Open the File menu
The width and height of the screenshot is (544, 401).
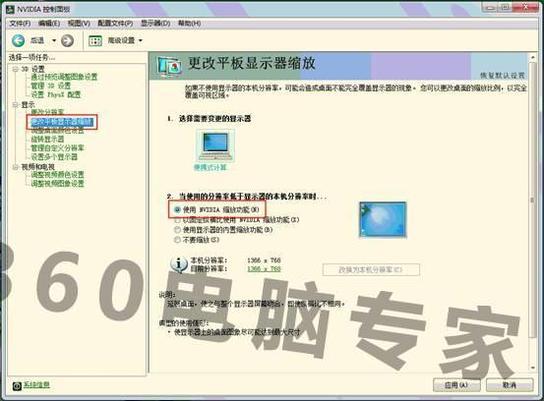(x=20, y=24)
